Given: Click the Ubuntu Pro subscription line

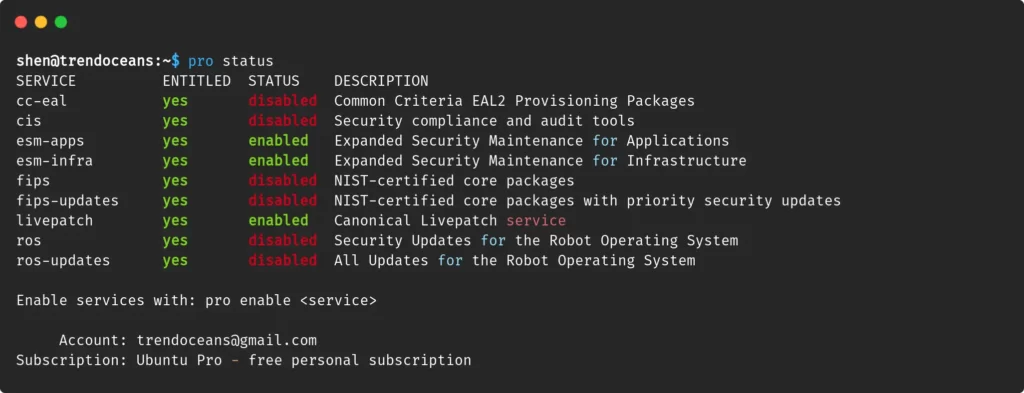Looking at the screenshot, I should [244, 360].
